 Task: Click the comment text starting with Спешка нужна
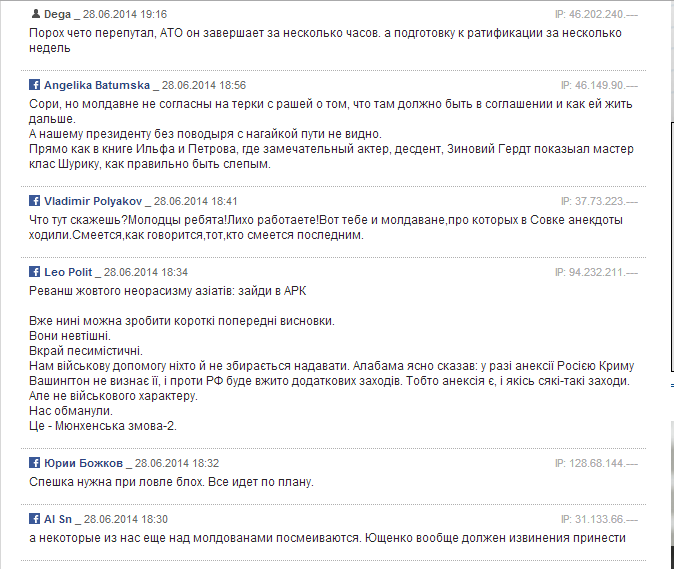[172, 482]
